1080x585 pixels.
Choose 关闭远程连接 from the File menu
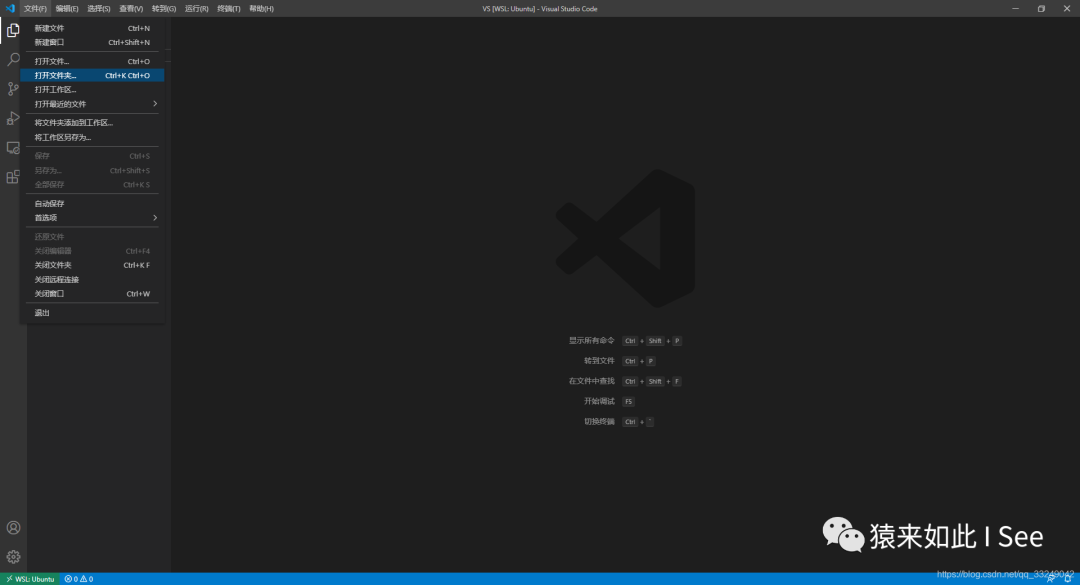click(x=92, y=280)
